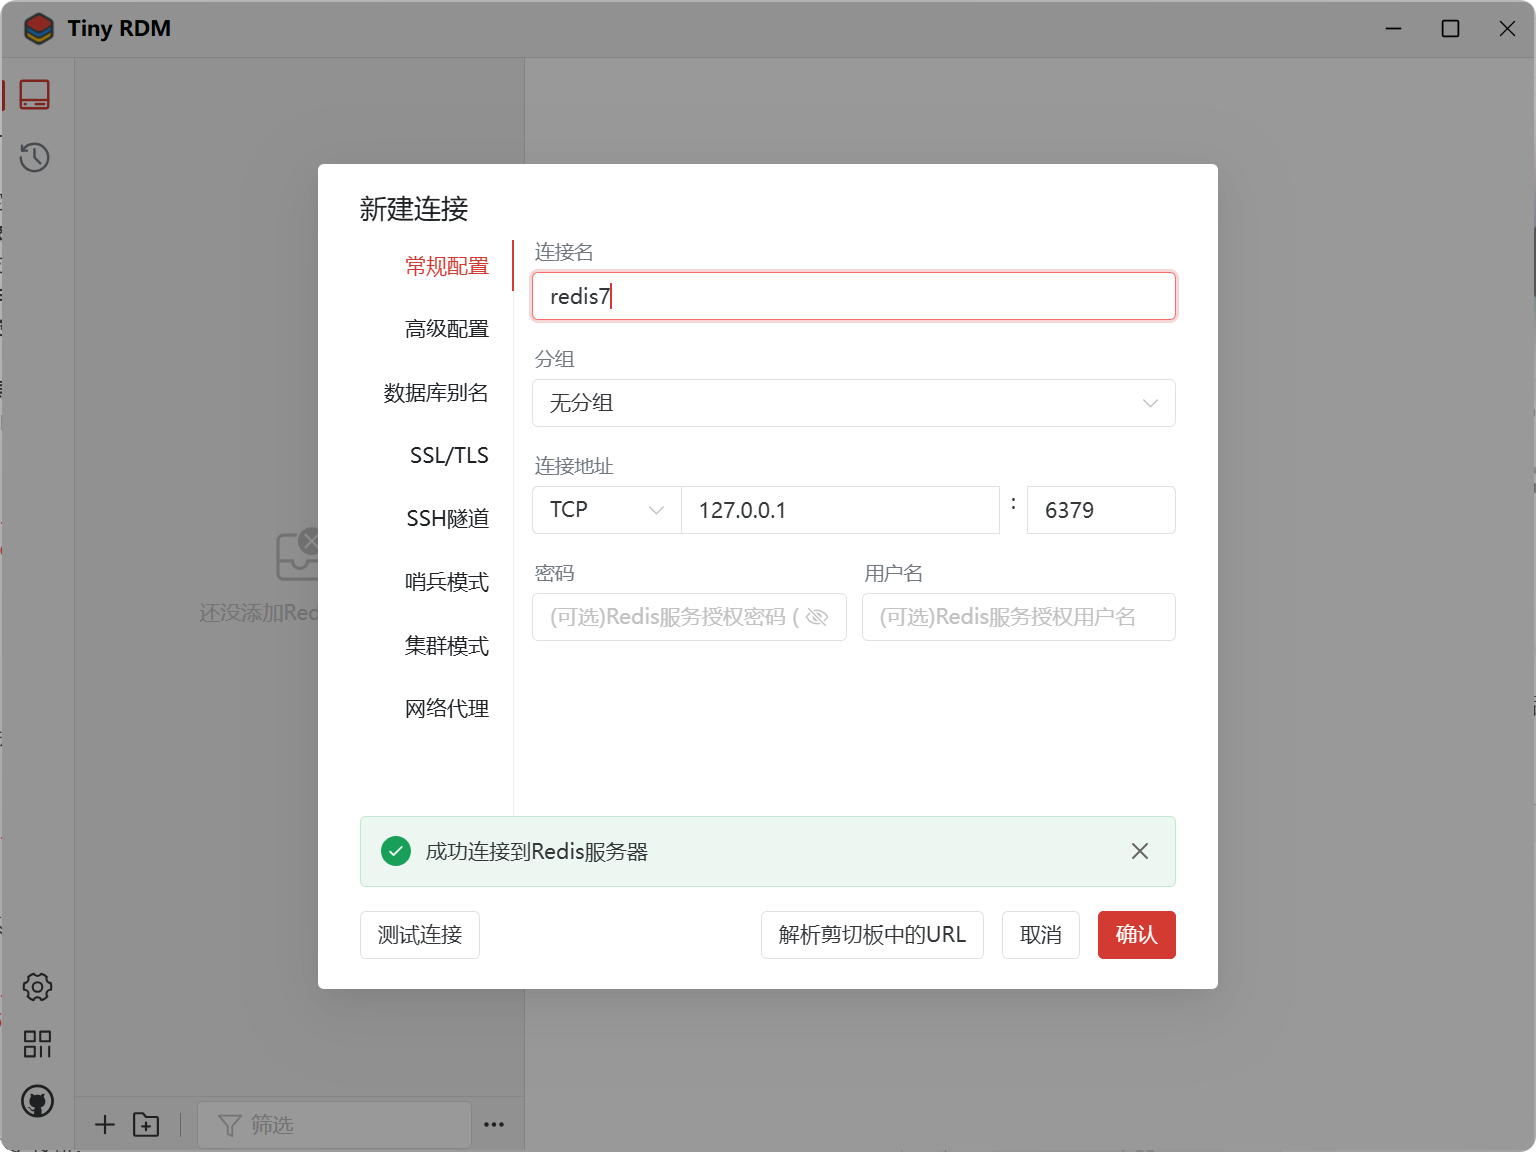Click the 筛选 filter box
1536x1152 pixels.
(x=334, y=1125)
